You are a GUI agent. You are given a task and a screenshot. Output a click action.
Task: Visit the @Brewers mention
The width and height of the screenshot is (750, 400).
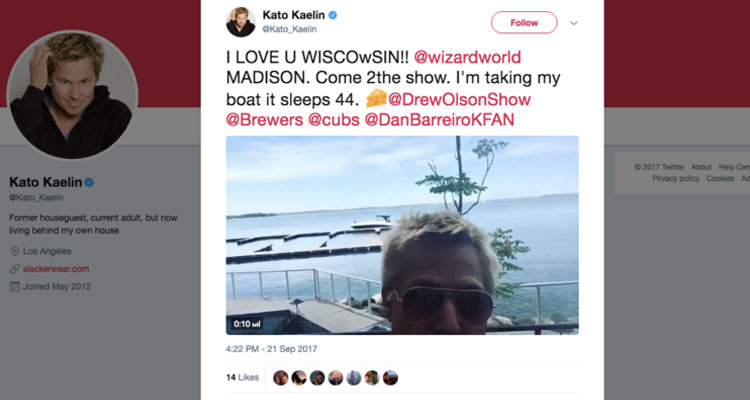click(265, 120)
